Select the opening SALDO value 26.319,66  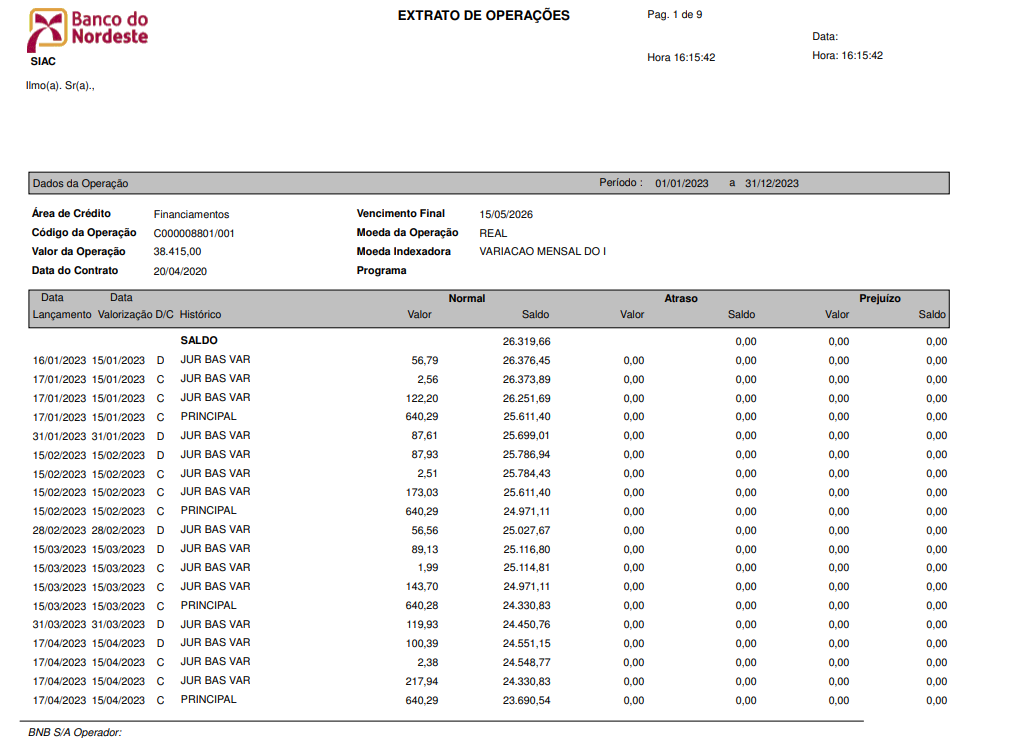[527, 341]
